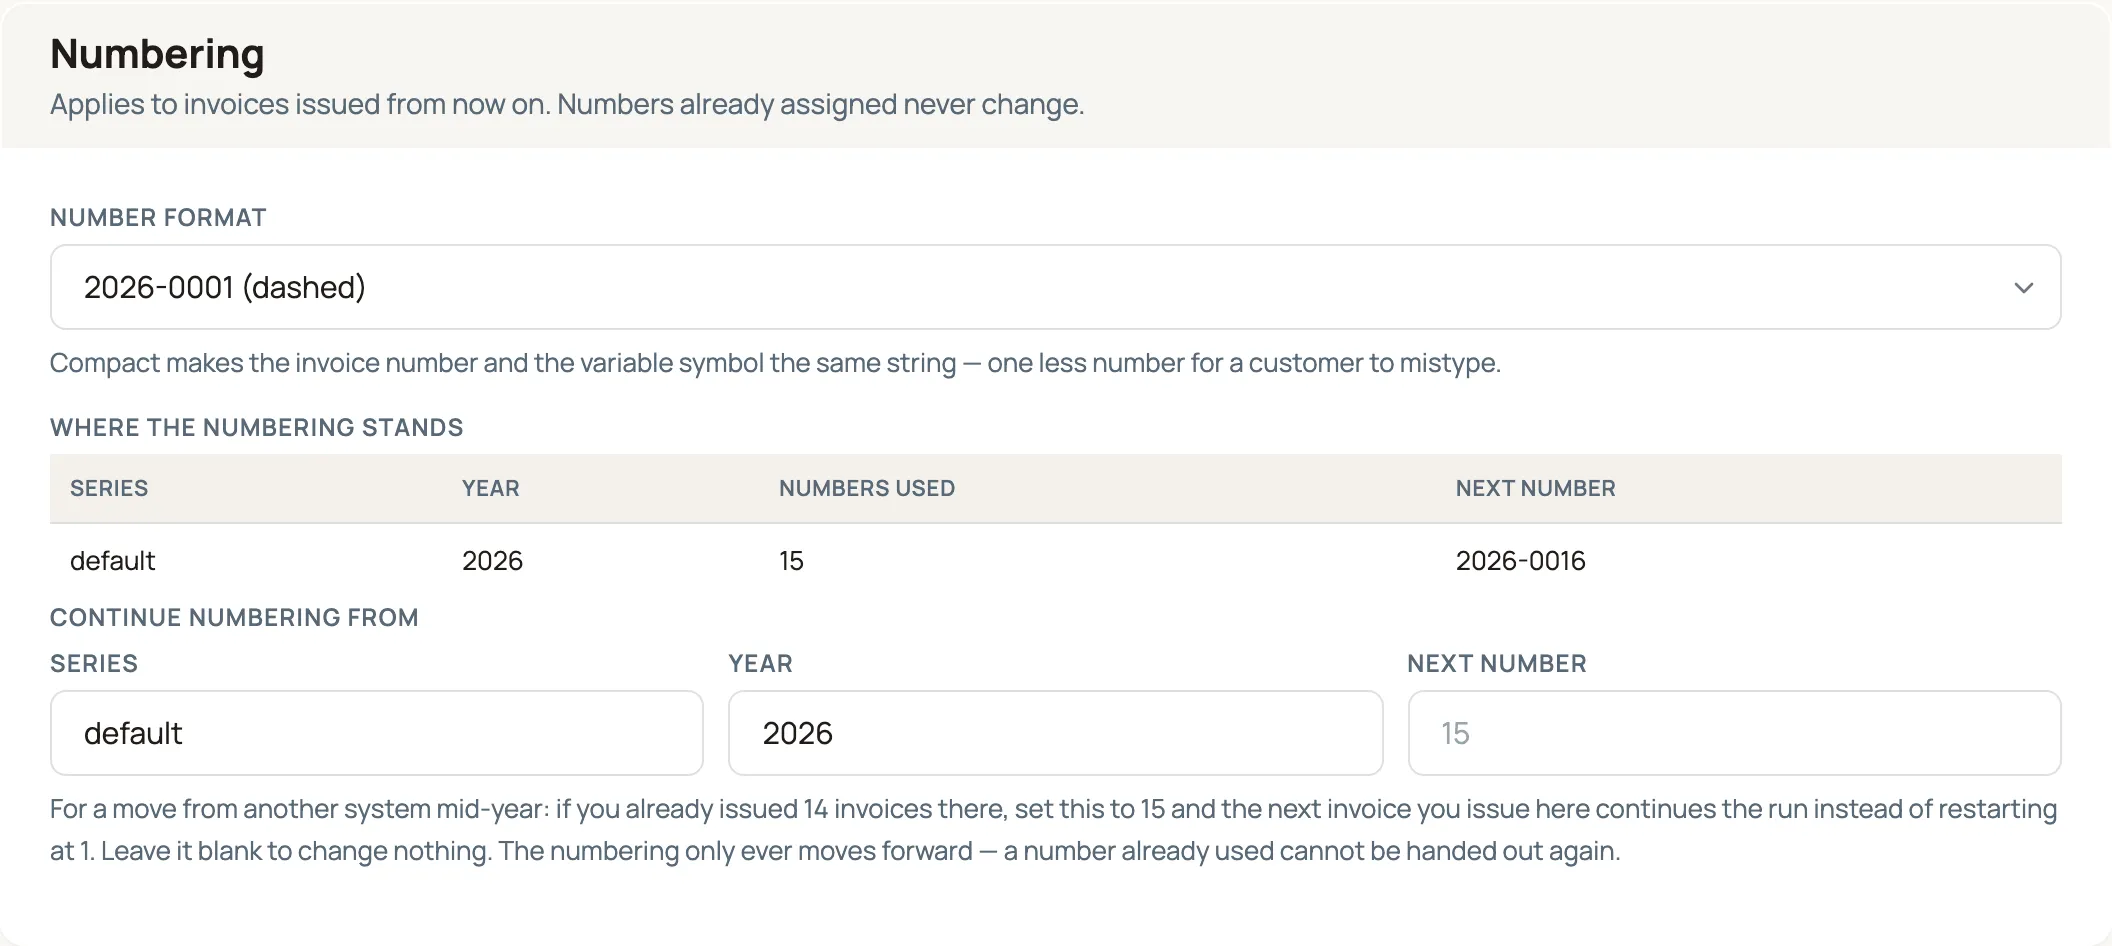Click the "default" series table cell
Viewport: 2112px width, 946px height.
(112, 561)
